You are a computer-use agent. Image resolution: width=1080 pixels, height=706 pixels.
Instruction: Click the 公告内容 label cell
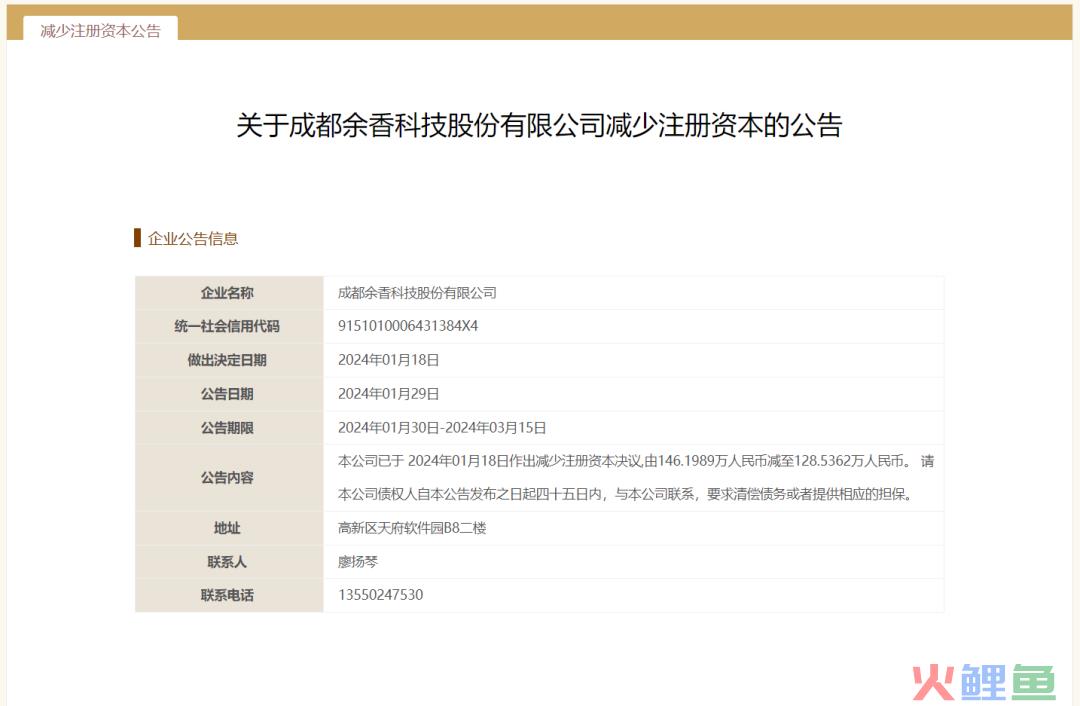coord(228,478)
